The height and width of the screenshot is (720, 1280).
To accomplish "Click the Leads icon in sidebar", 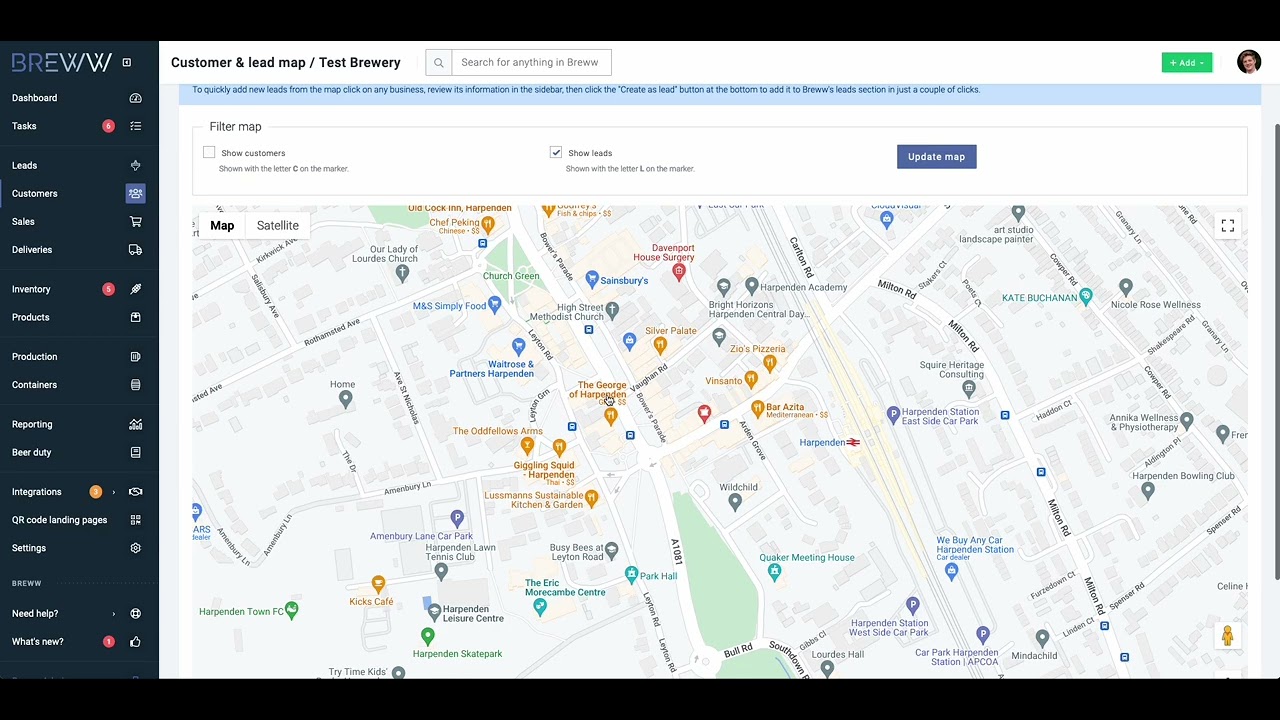I will coord(135,166).
